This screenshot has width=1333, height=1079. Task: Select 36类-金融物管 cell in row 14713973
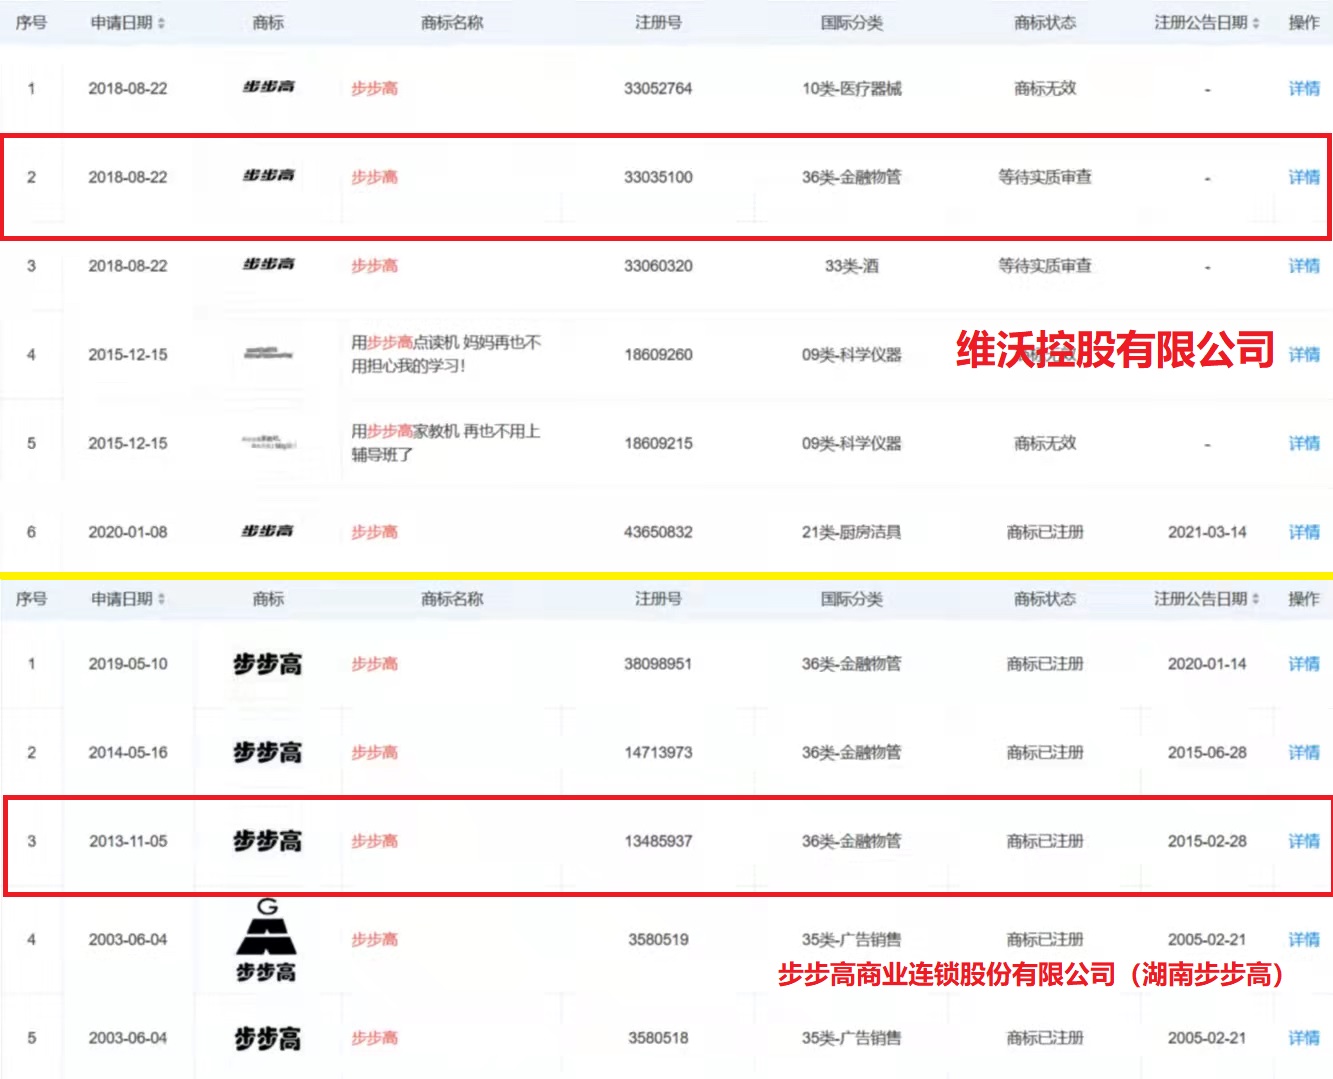click(x=852, y=752)
